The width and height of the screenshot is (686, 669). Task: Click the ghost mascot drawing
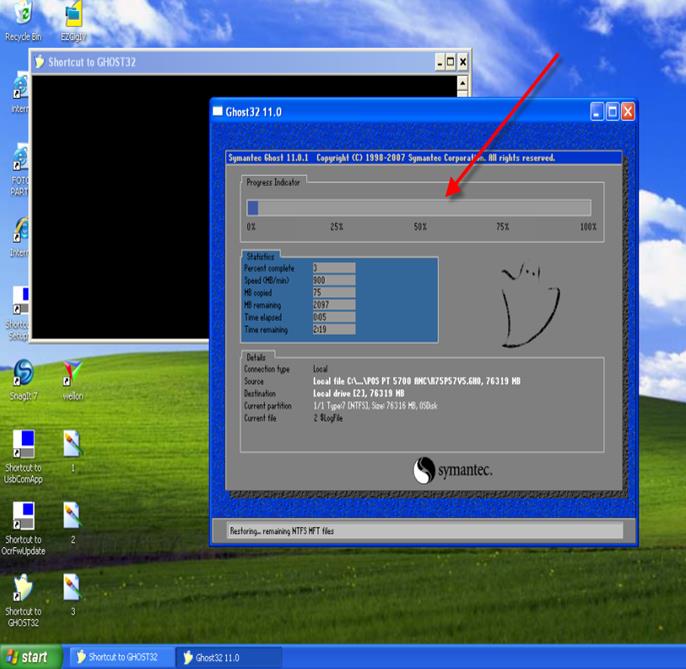(530, 305)
